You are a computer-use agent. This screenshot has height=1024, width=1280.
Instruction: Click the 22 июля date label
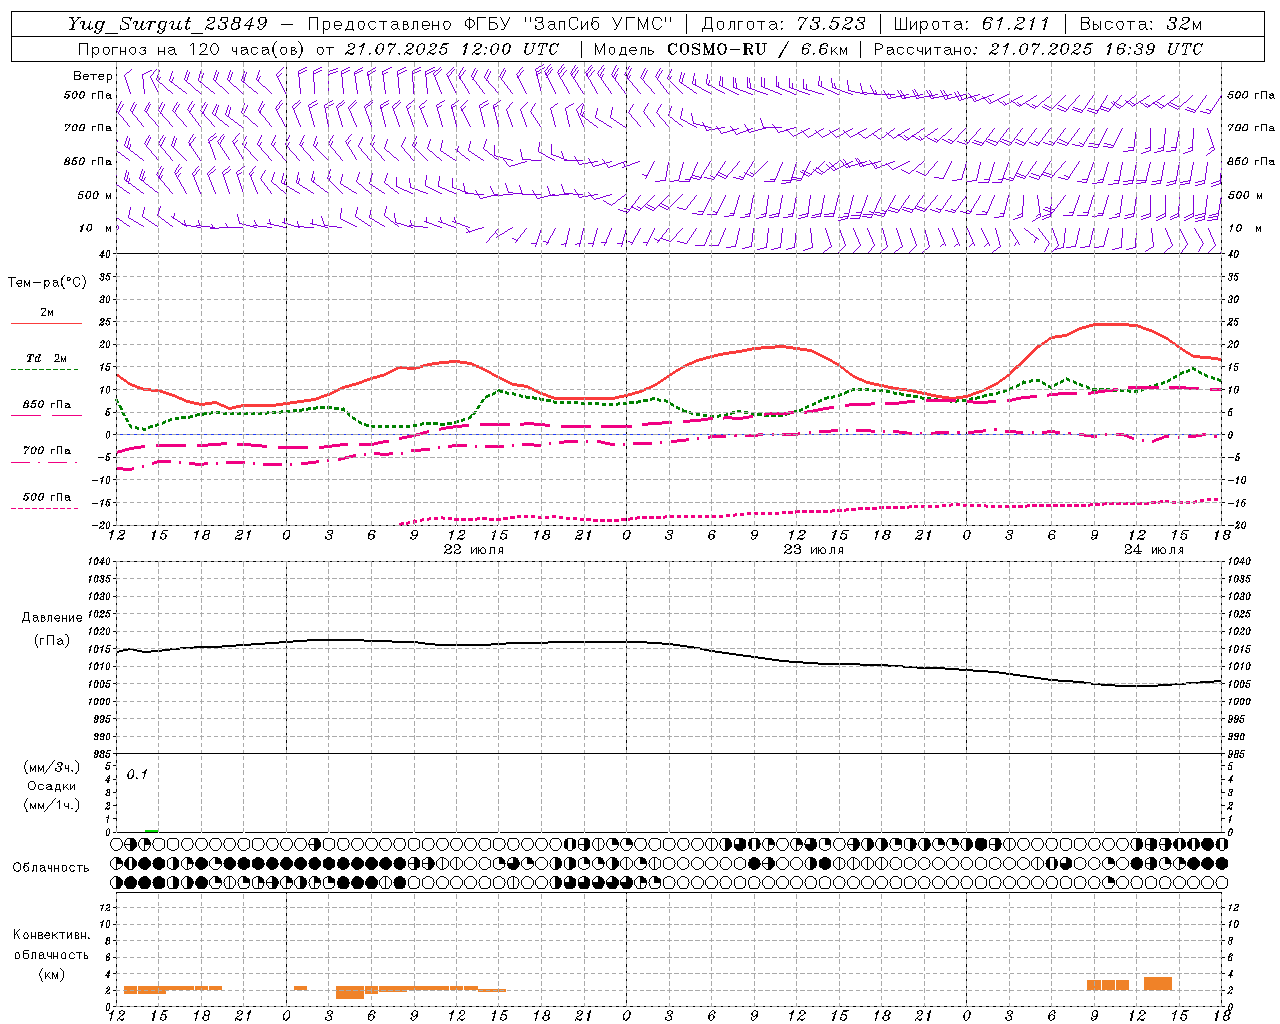[473, 550]
